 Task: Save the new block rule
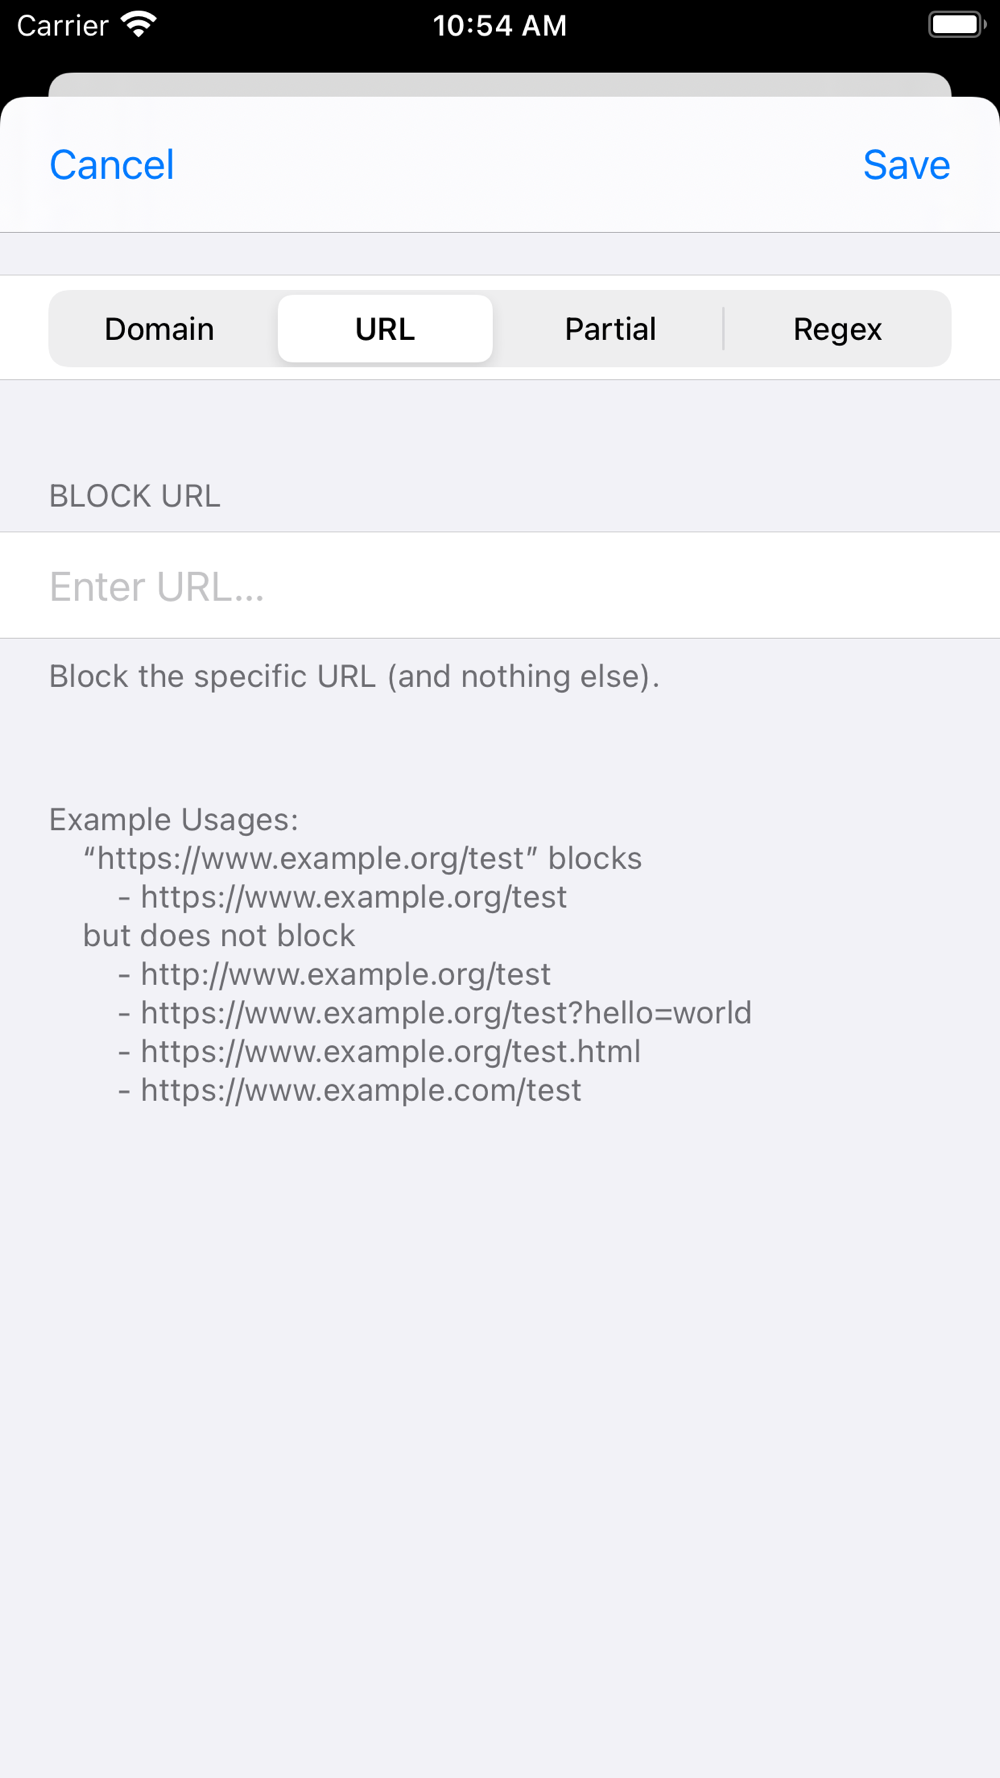pyautogui.click(x=906, y=165)
